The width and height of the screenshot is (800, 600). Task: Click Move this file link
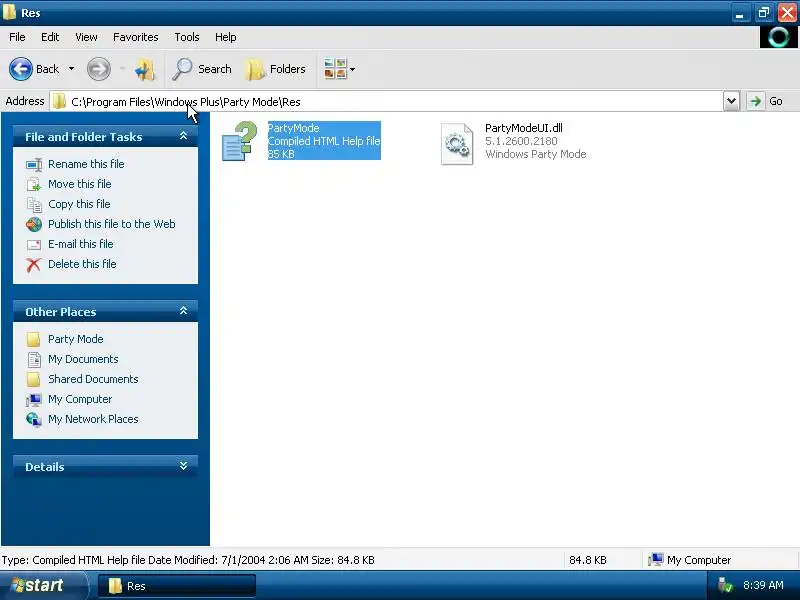tap(80, 184)
